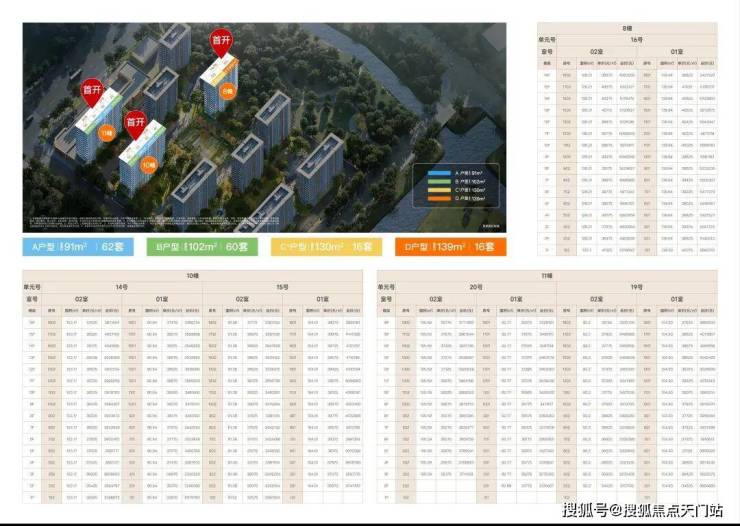Click the 14号 unit header in the 10幢 table
The image size is (740, 526).
click(122, 287)
